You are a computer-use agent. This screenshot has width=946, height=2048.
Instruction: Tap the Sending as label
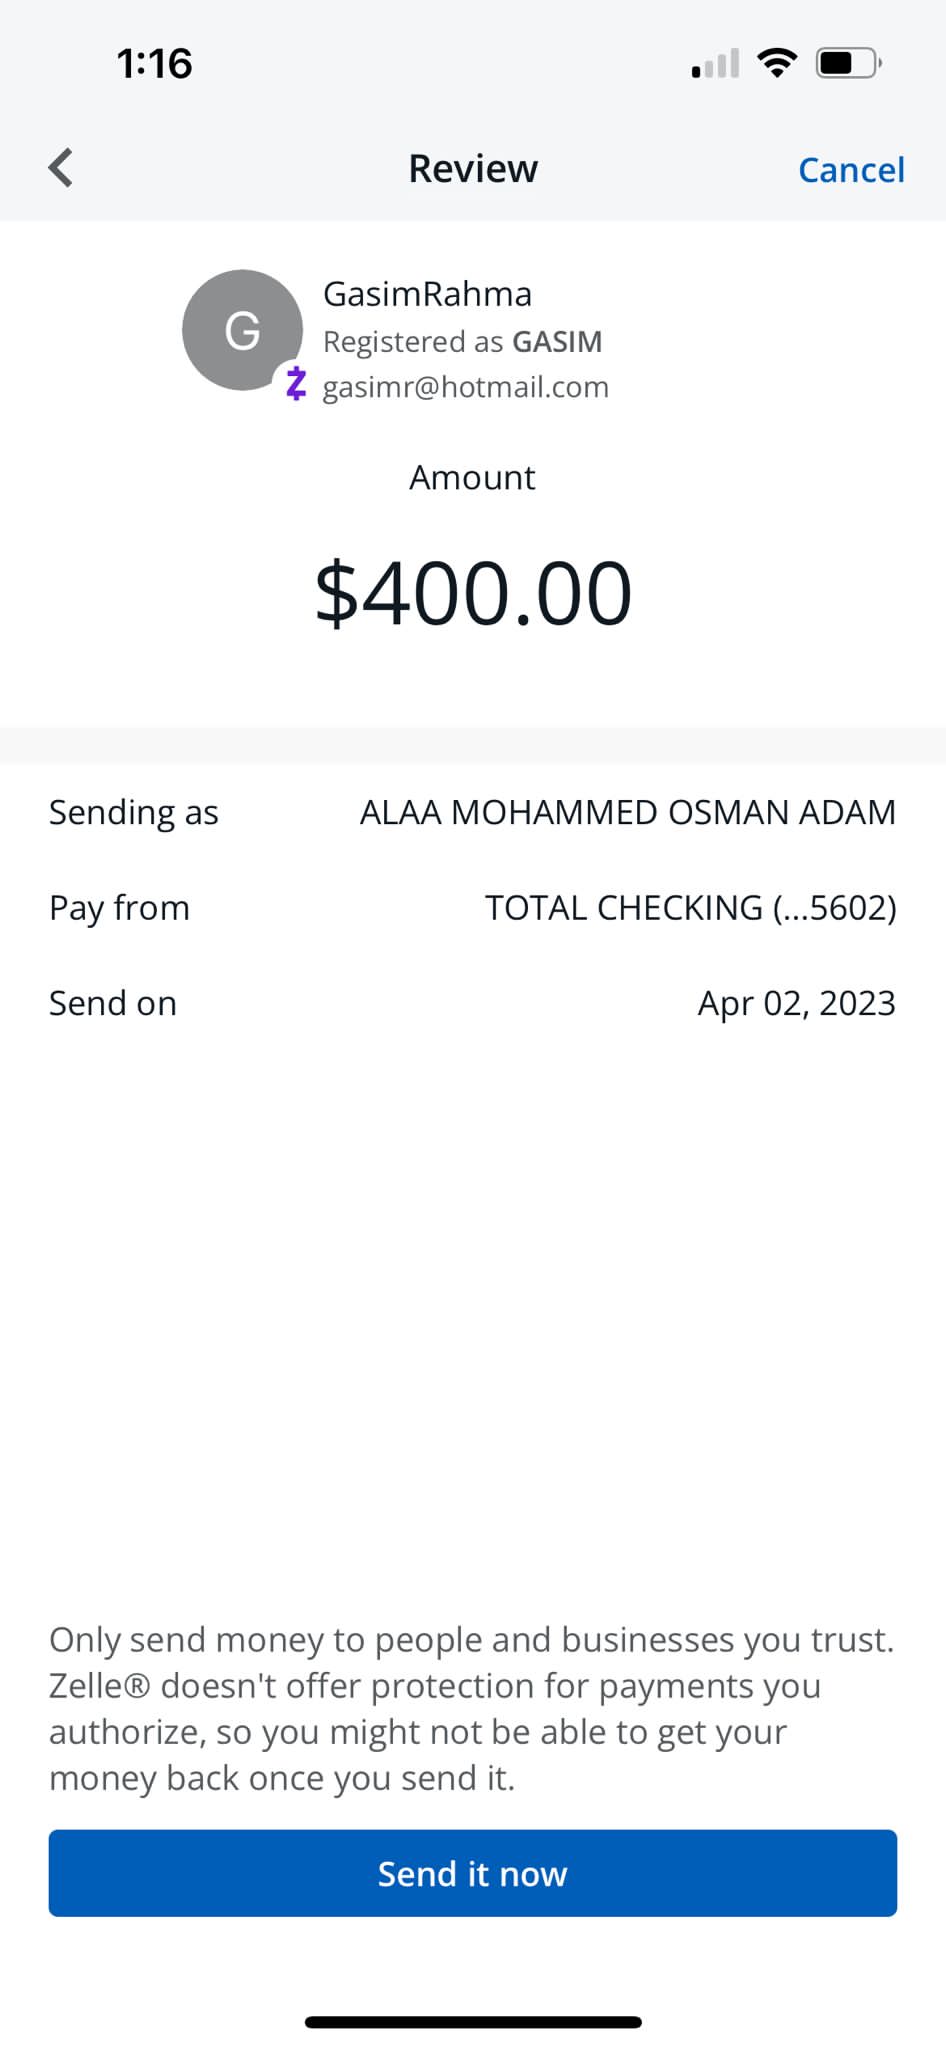[134, 813]
